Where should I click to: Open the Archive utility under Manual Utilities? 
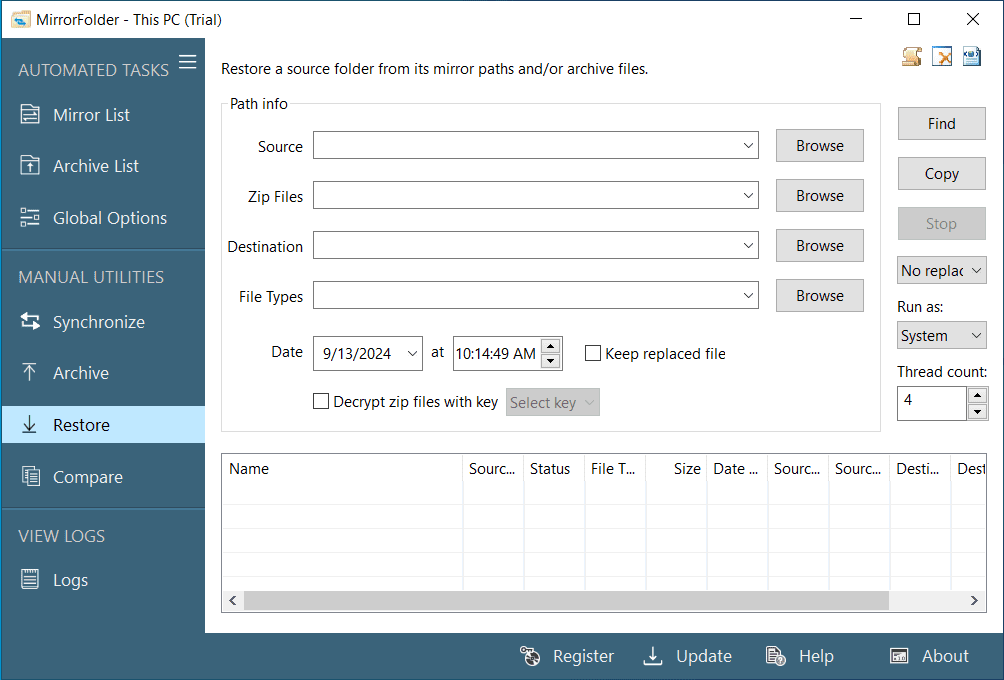pos(102,373)
